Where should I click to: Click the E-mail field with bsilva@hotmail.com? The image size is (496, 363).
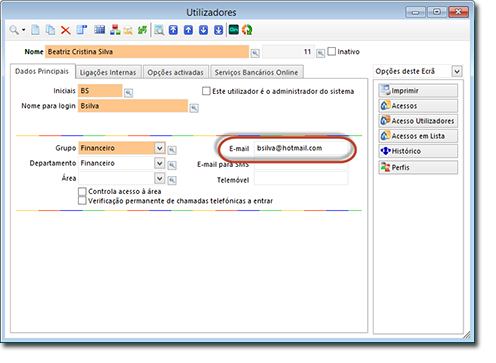point(301,148)
